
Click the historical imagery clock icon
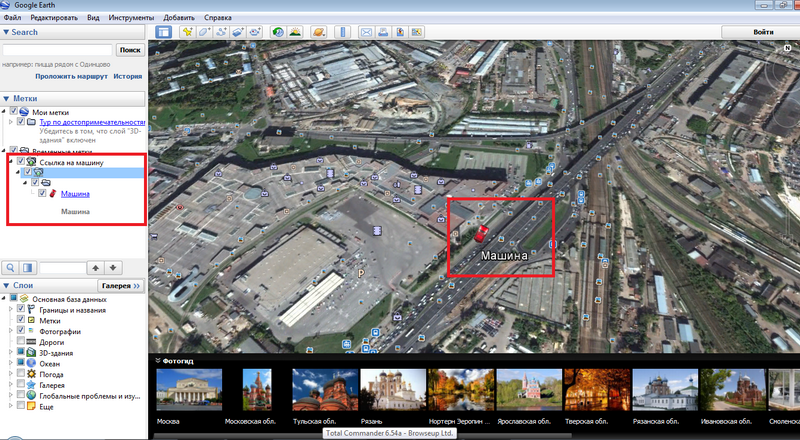279,33
